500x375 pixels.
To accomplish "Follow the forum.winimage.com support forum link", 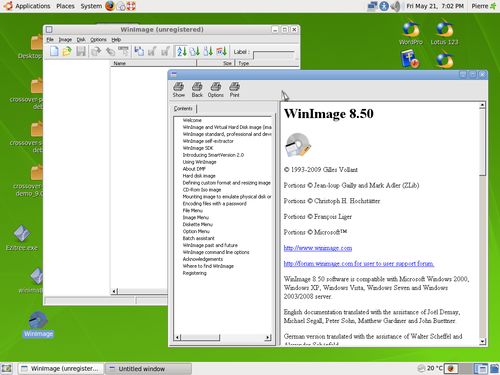I will 359,264.
